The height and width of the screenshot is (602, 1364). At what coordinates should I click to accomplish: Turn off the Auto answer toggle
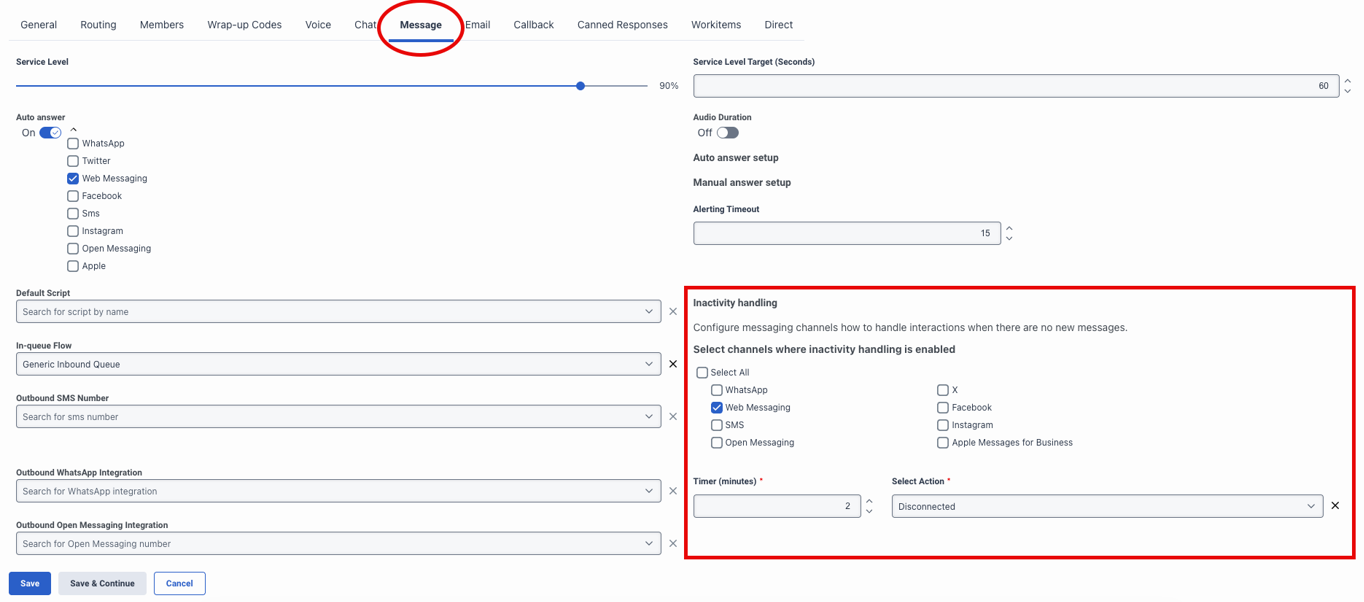pyautogui.click(x=50, y=133)
